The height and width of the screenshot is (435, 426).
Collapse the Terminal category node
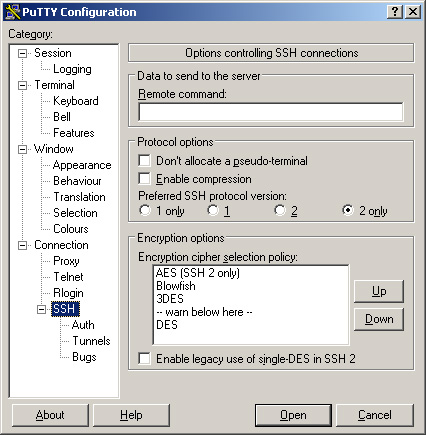click(x=22, y=85)
